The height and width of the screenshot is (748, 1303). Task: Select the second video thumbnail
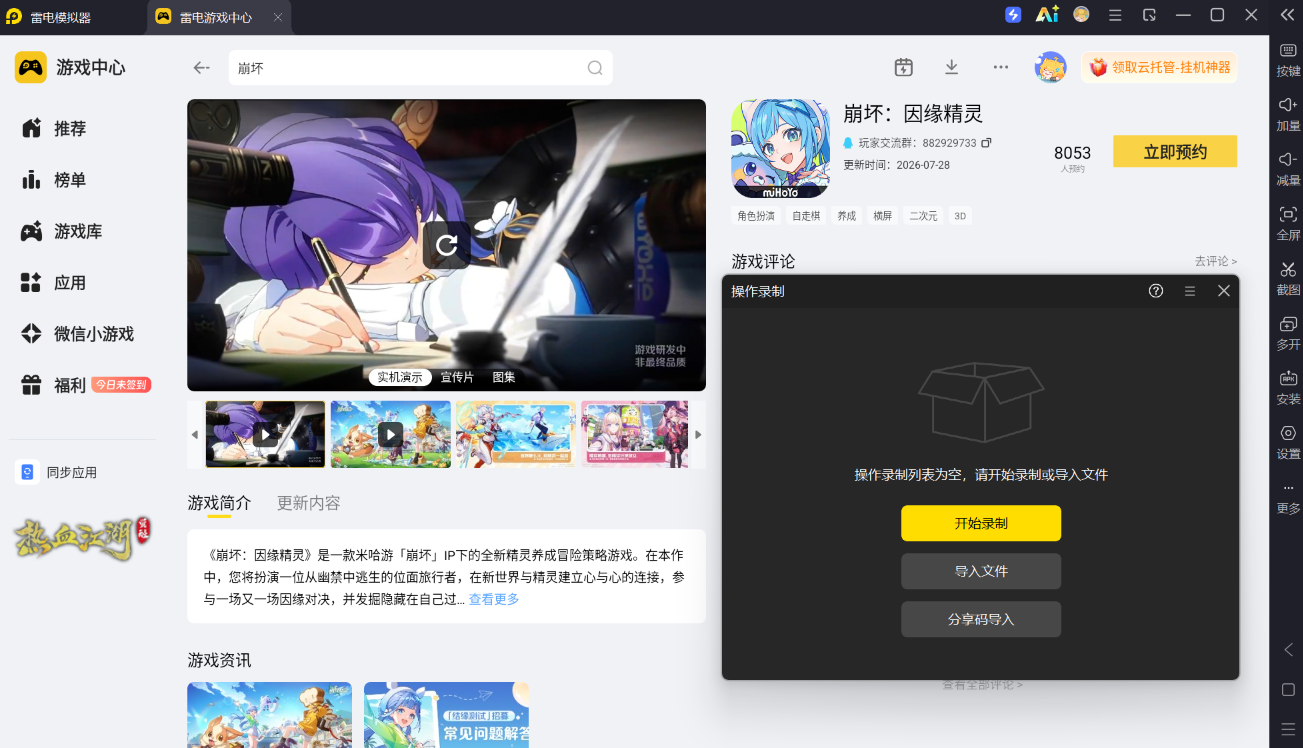390,434
